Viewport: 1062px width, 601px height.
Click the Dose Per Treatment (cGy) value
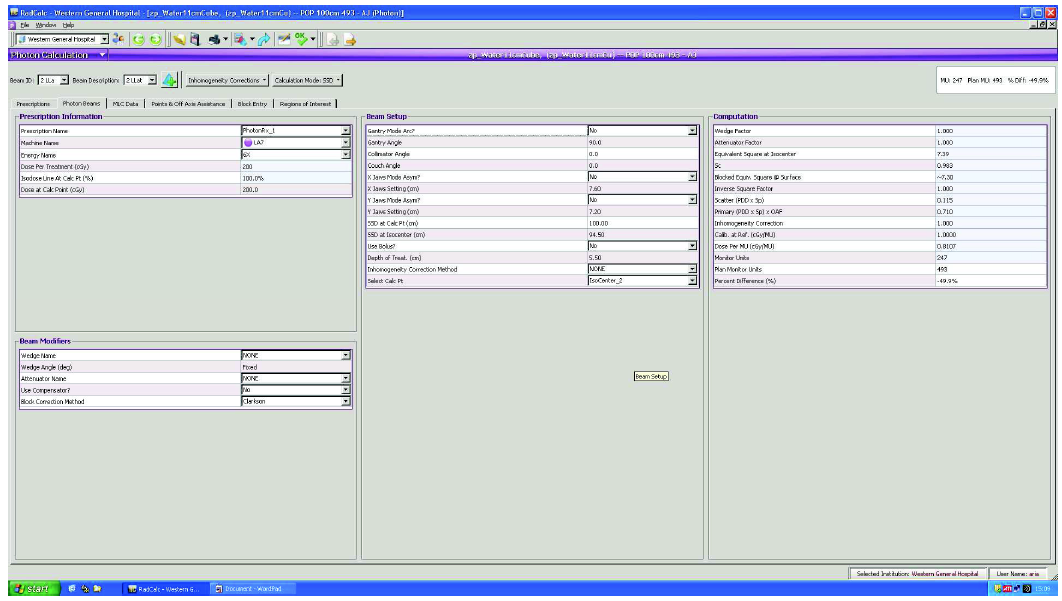296,166
